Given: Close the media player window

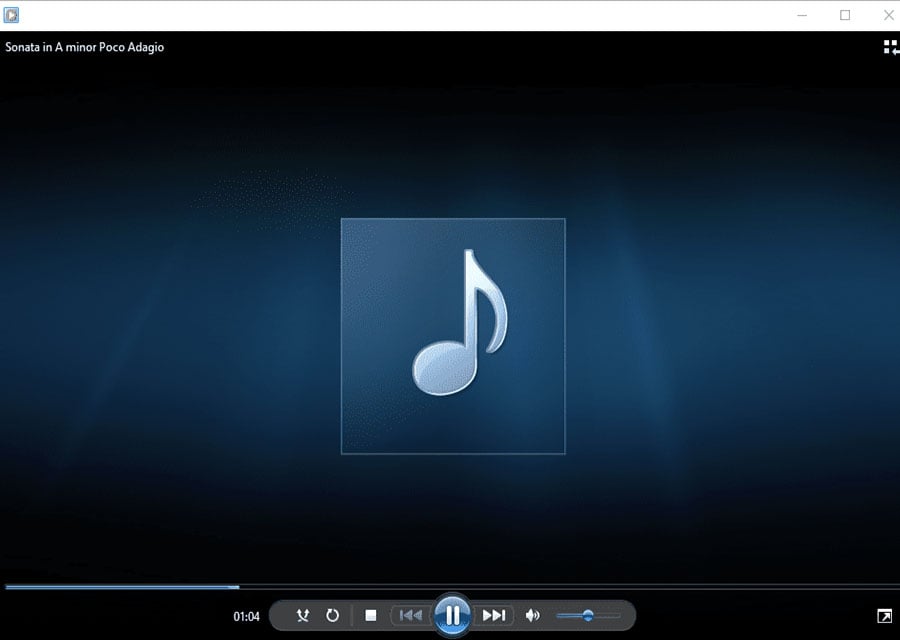Looking at the screenshot, I should click(x=888, y=15).
